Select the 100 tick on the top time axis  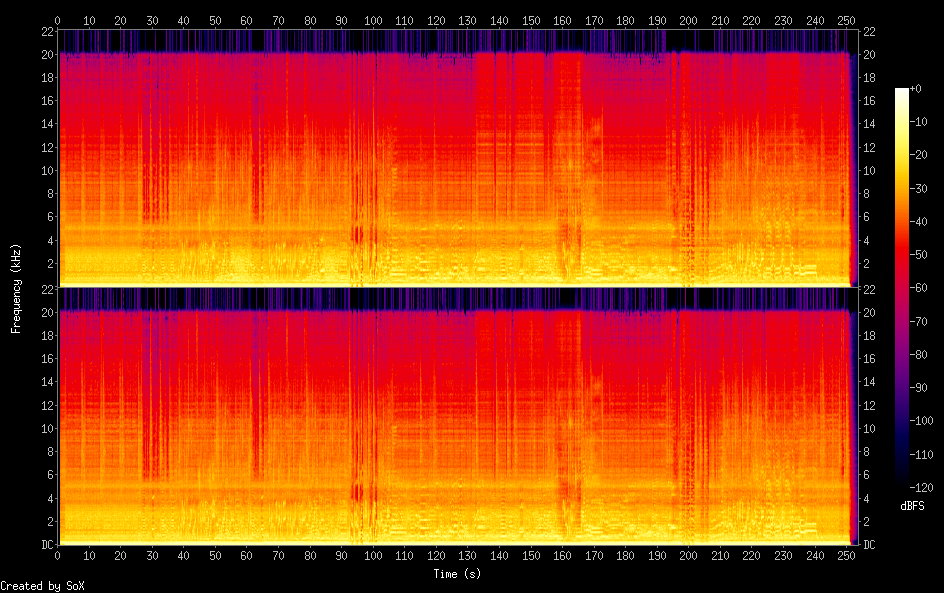pos(373,20)
